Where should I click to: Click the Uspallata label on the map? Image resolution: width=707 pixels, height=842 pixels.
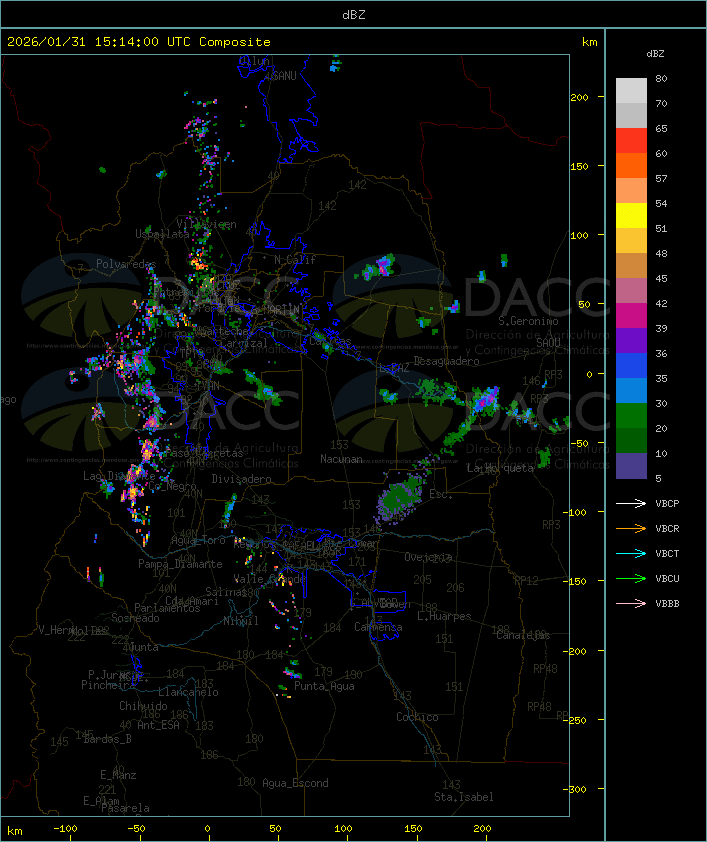162,234
